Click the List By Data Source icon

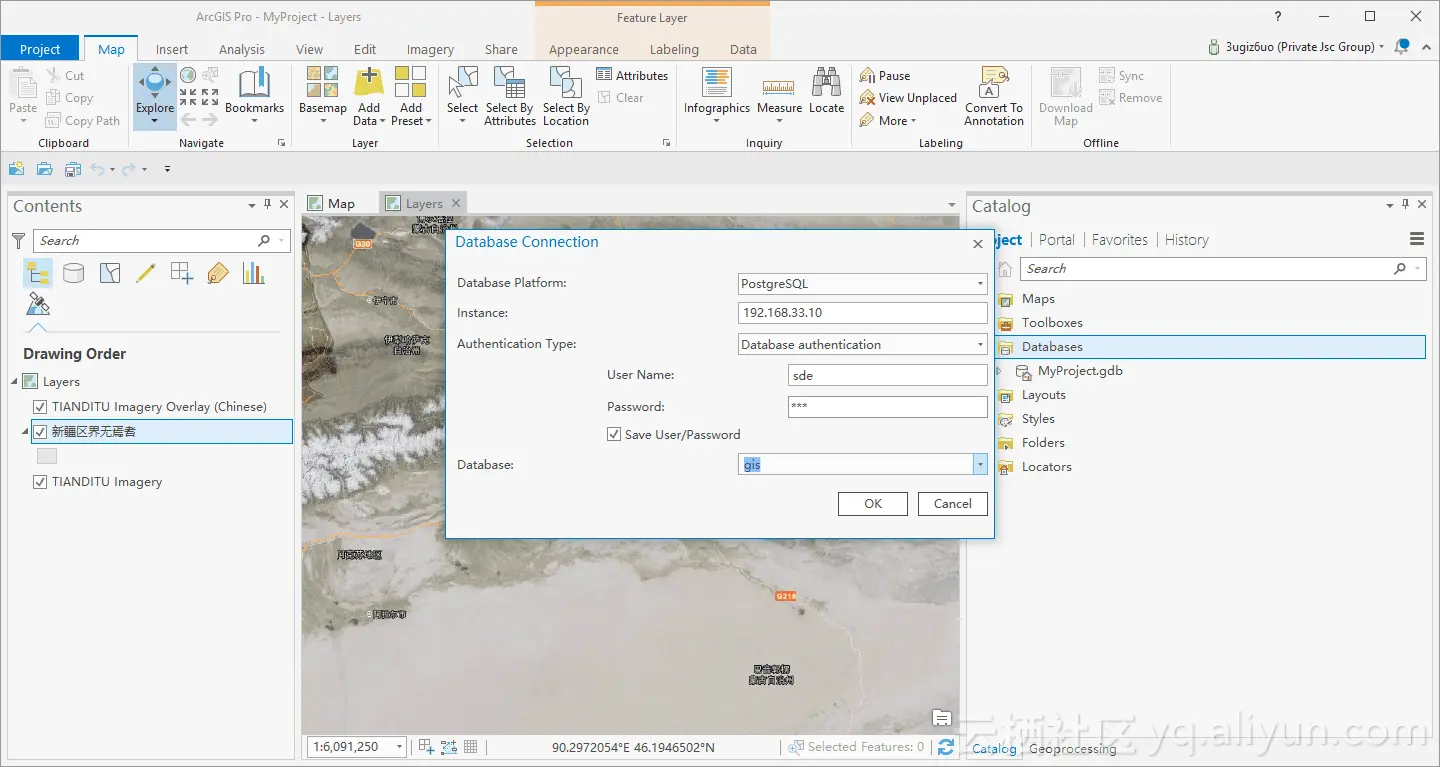[x=73, y=273]
